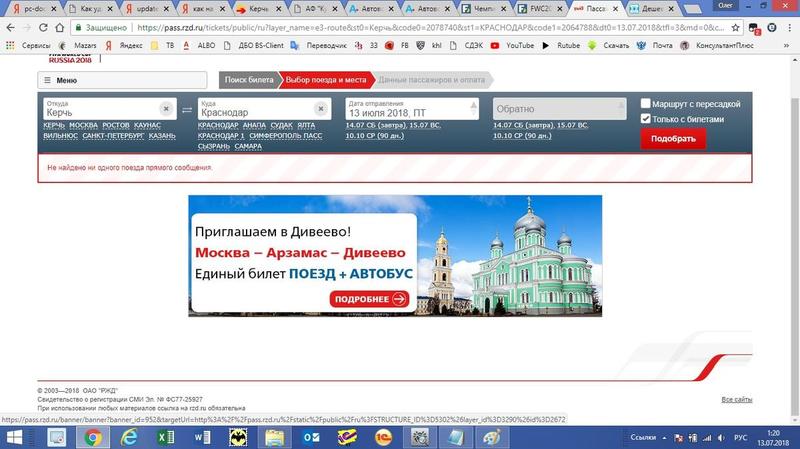This screenshot has width=800, height=449.
Task: Clear the Краснодар destination field with X icon
Action: click(x=320, y=109)
